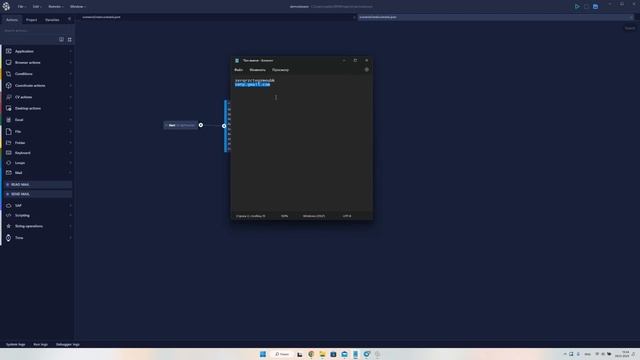Viewport: 640px width, 360px height.
Task: Click the Keyboard category icon
Action: [x=9, y=153]
